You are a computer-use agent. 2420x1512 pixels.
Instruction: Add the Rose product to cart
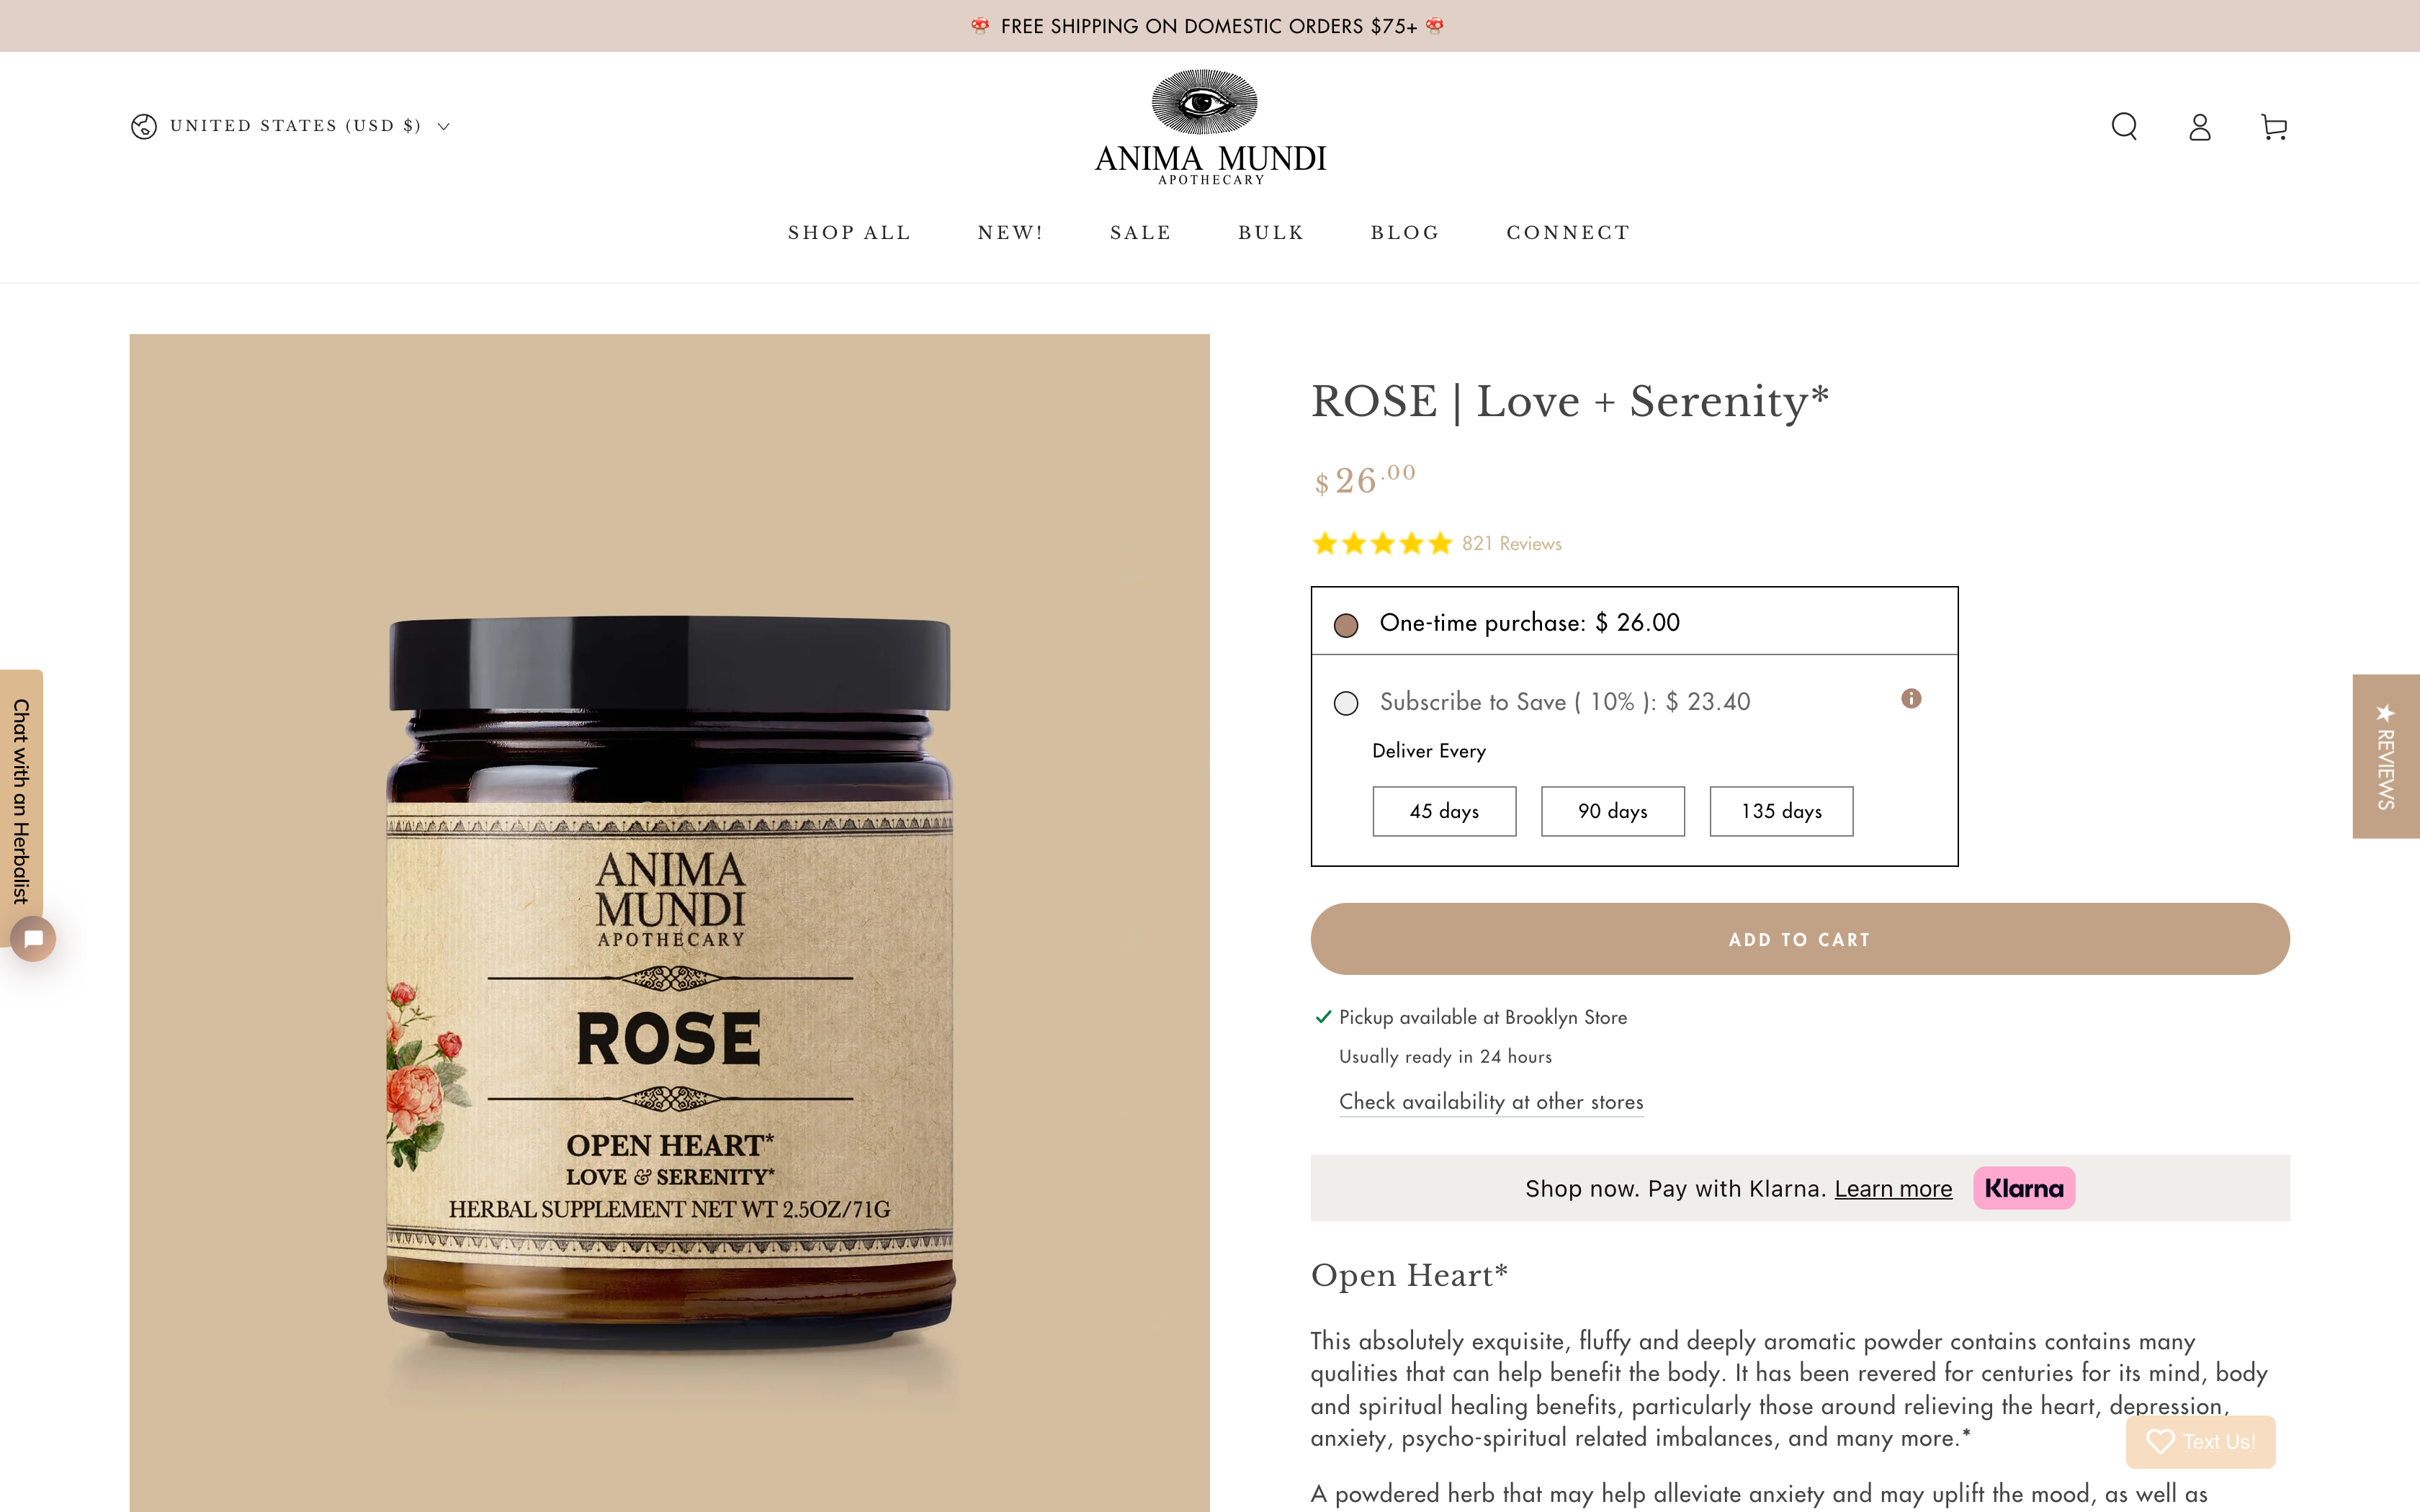(x=1800, y=939)
